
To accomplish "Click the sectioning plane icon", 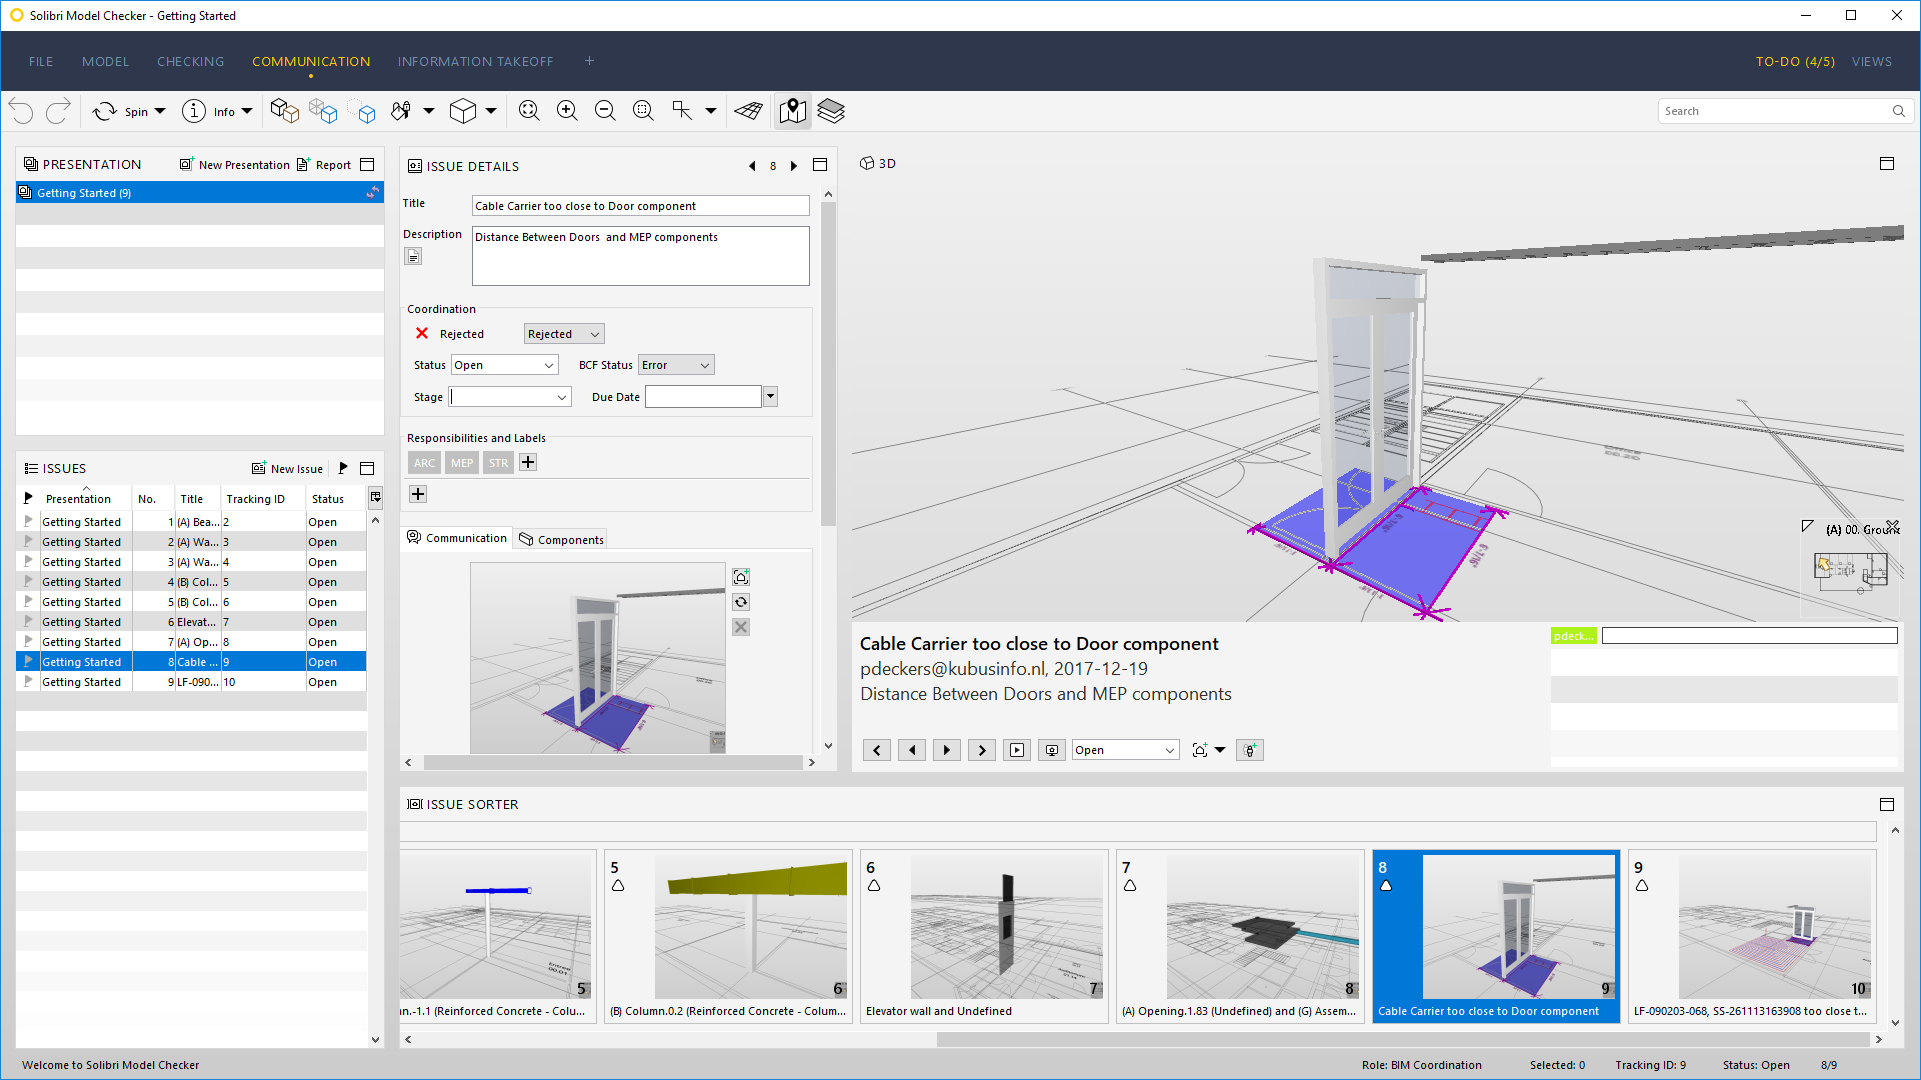I will pos(748,111).
